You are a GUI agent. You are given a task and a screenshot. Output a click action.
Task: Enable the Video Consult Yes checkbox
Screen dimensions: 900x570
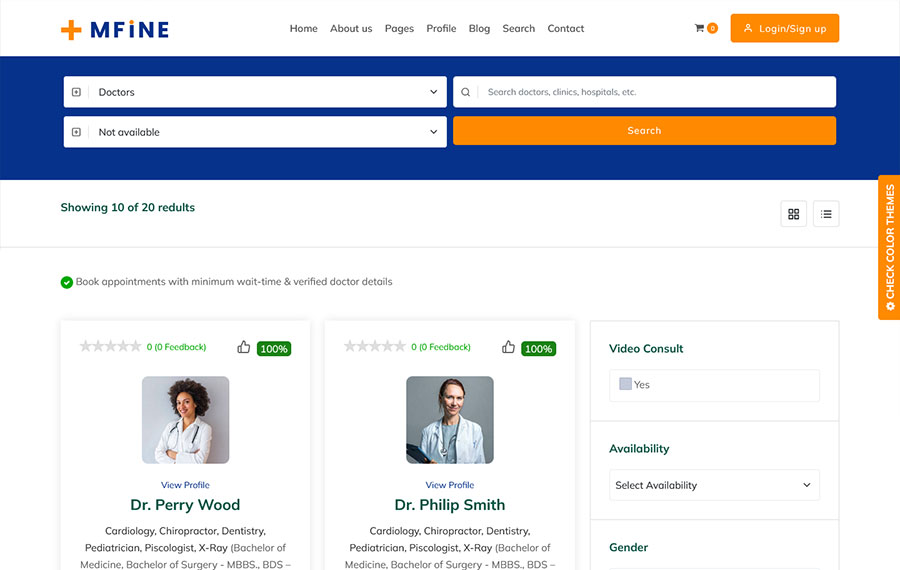pyautogui.click(x=625, y=384)
